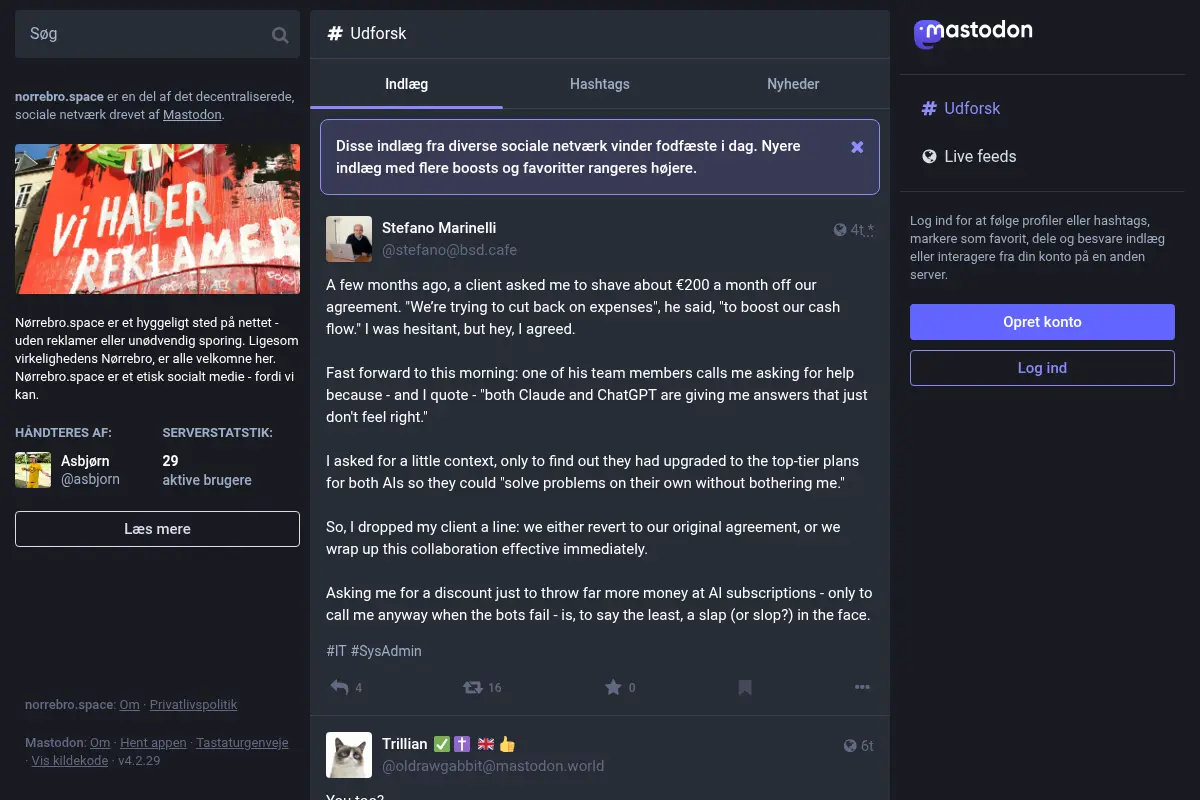Bookmark Stefano Marinelli's post
The width and height of the screenshot is (1200, 800).
(745, 687)
